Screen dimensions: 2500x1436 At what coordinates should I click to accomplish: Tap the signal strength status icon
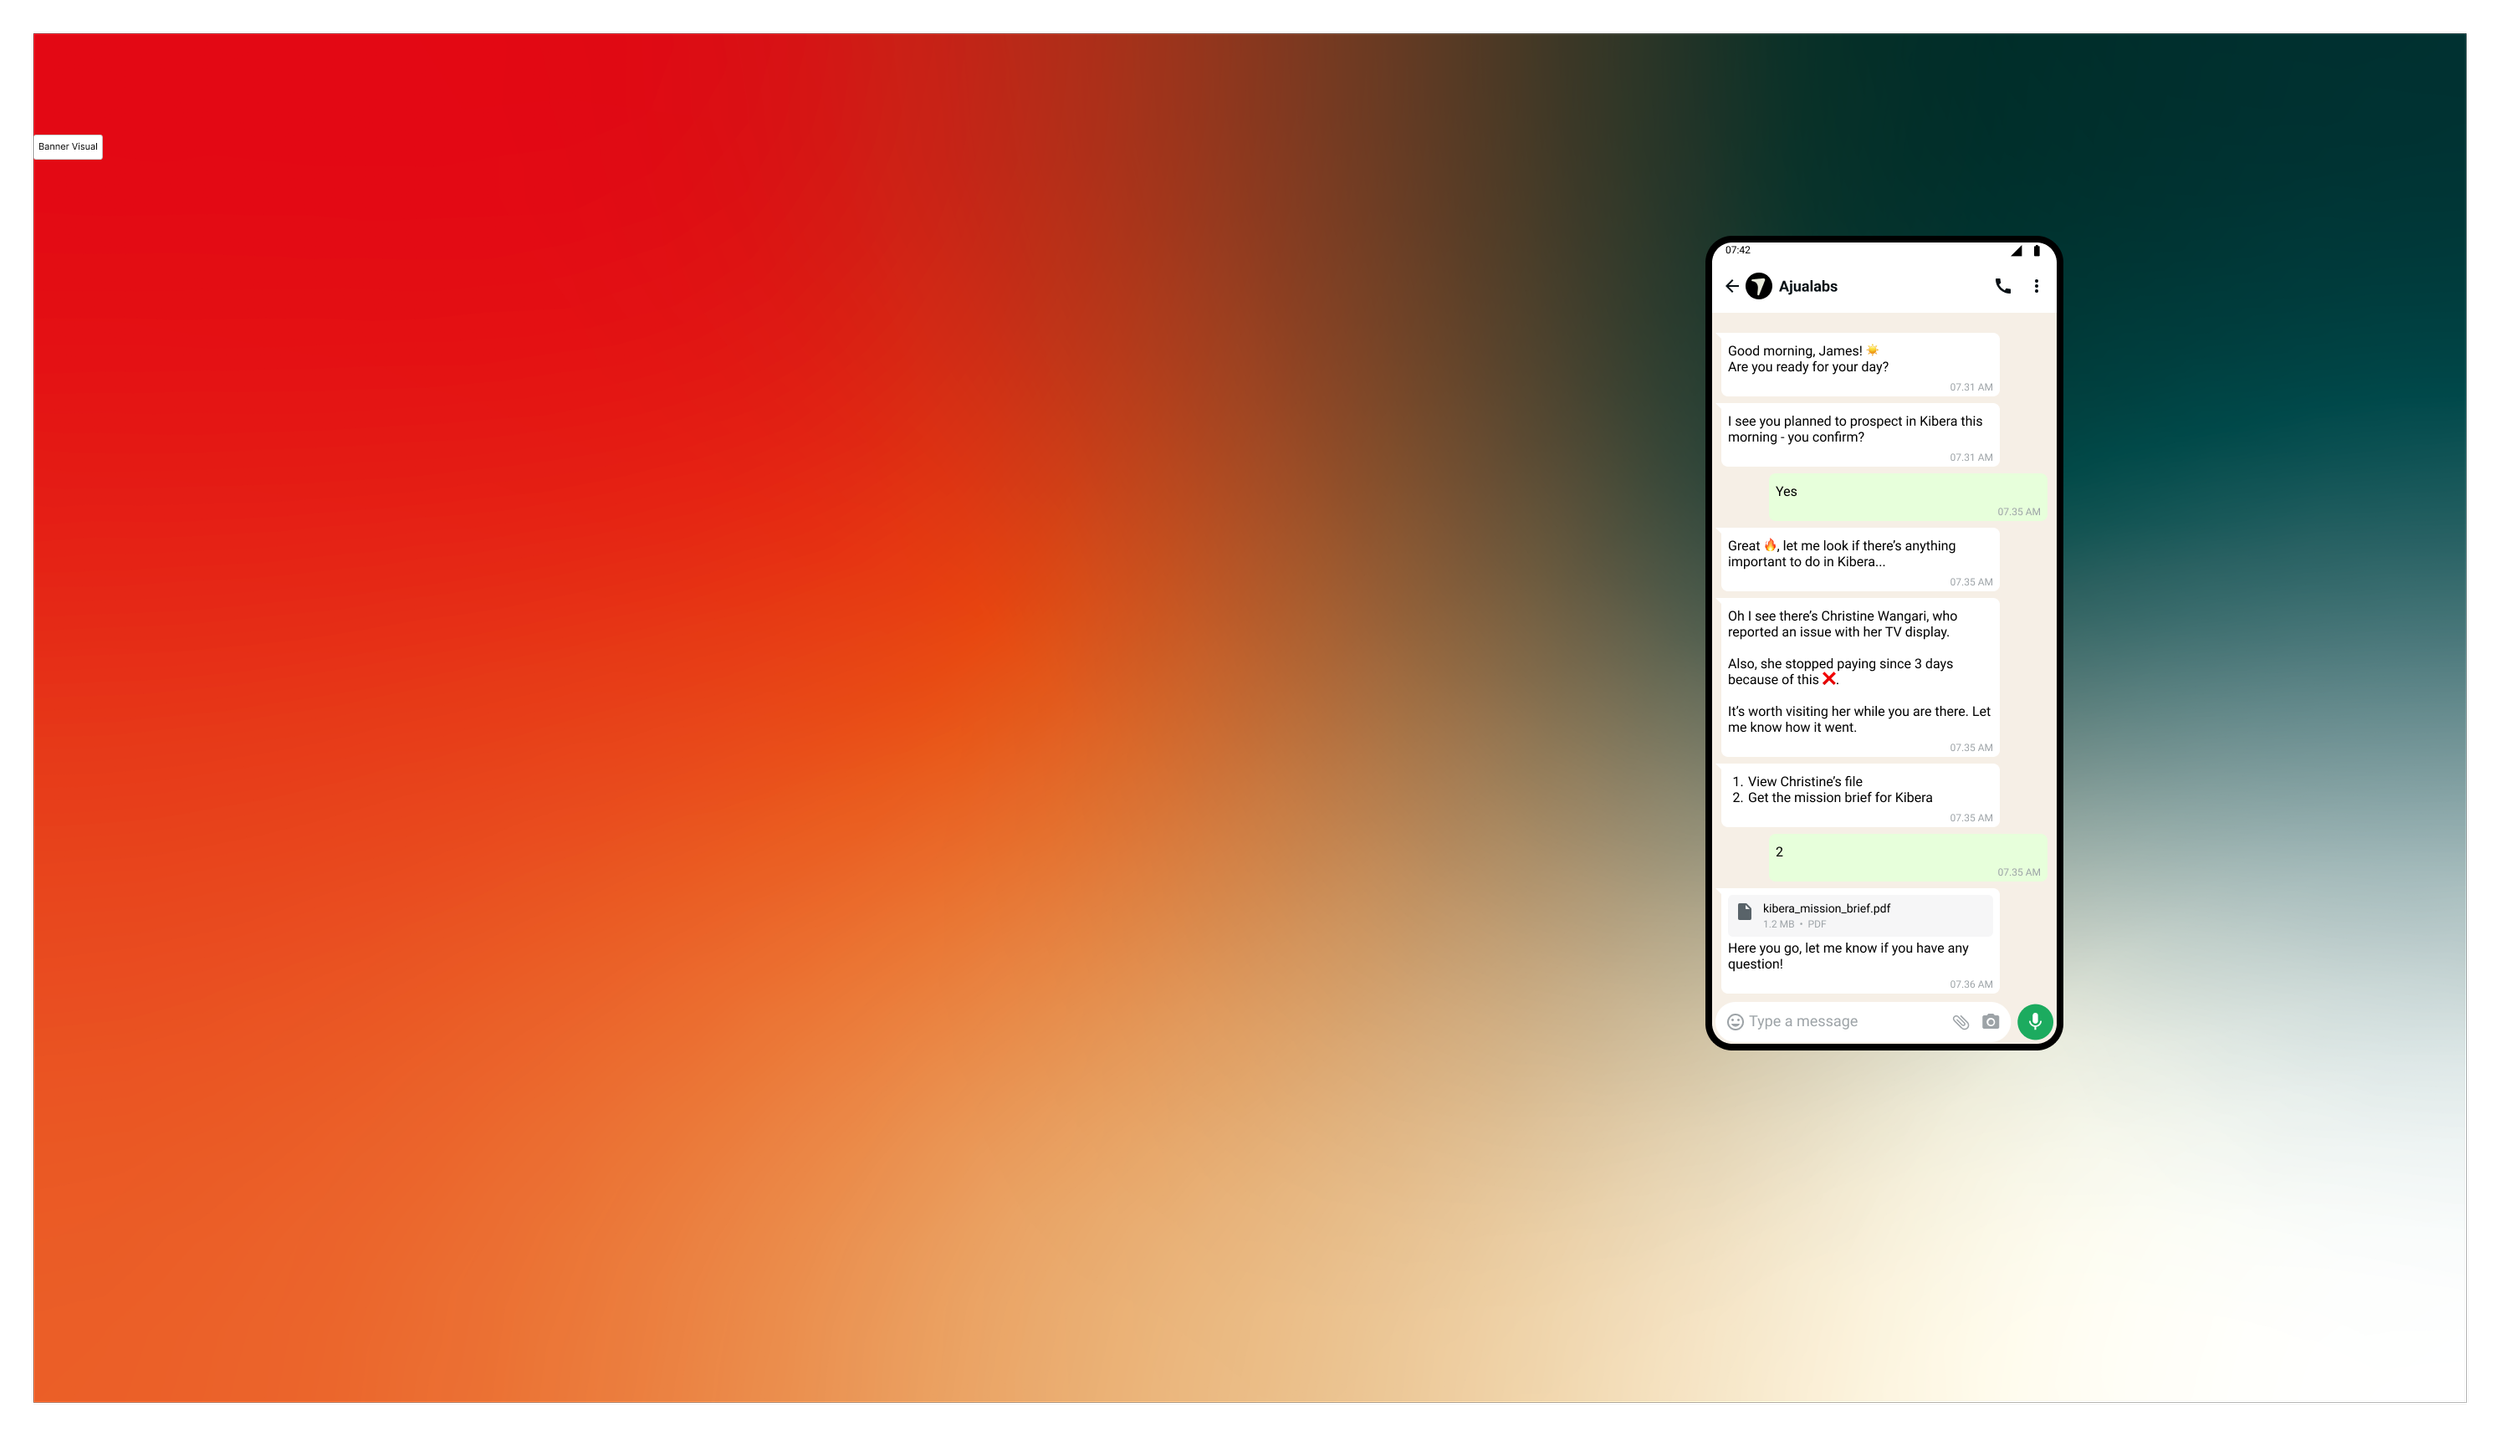pos(2016,251)
